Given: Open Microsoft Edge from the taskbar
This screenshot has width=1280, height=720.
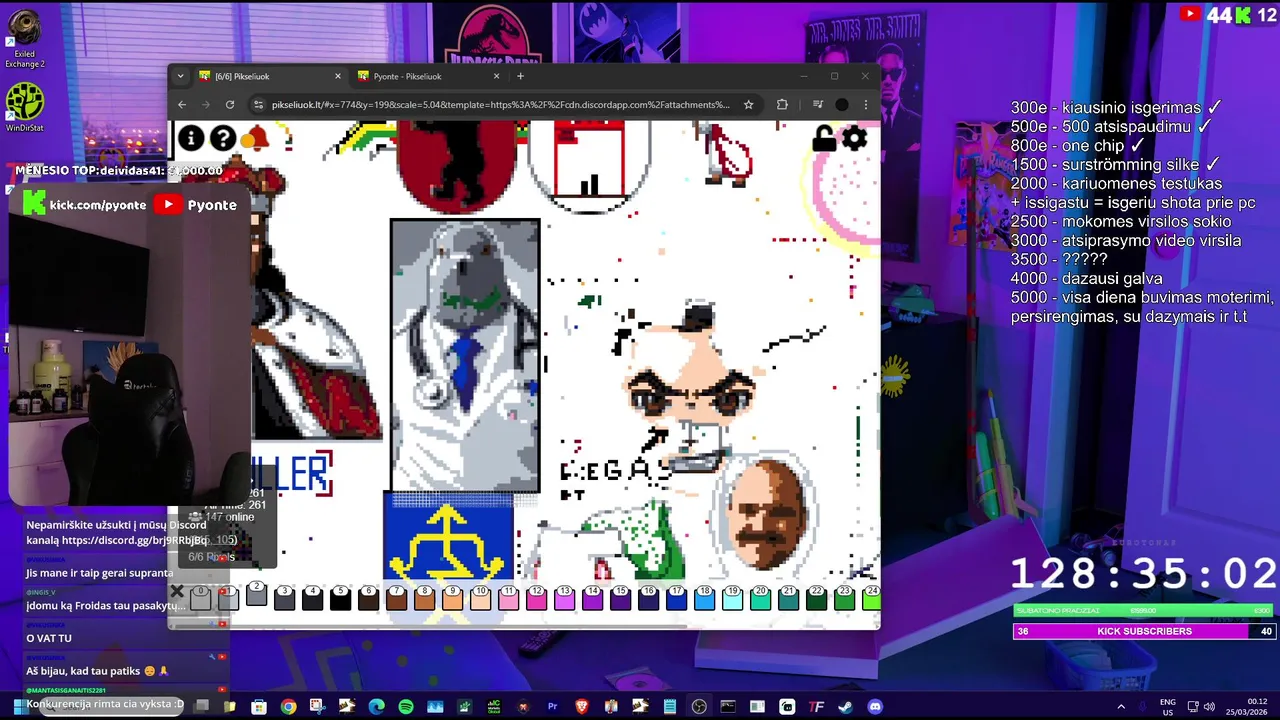Looking at the screenshot, I should pos(376,707).
